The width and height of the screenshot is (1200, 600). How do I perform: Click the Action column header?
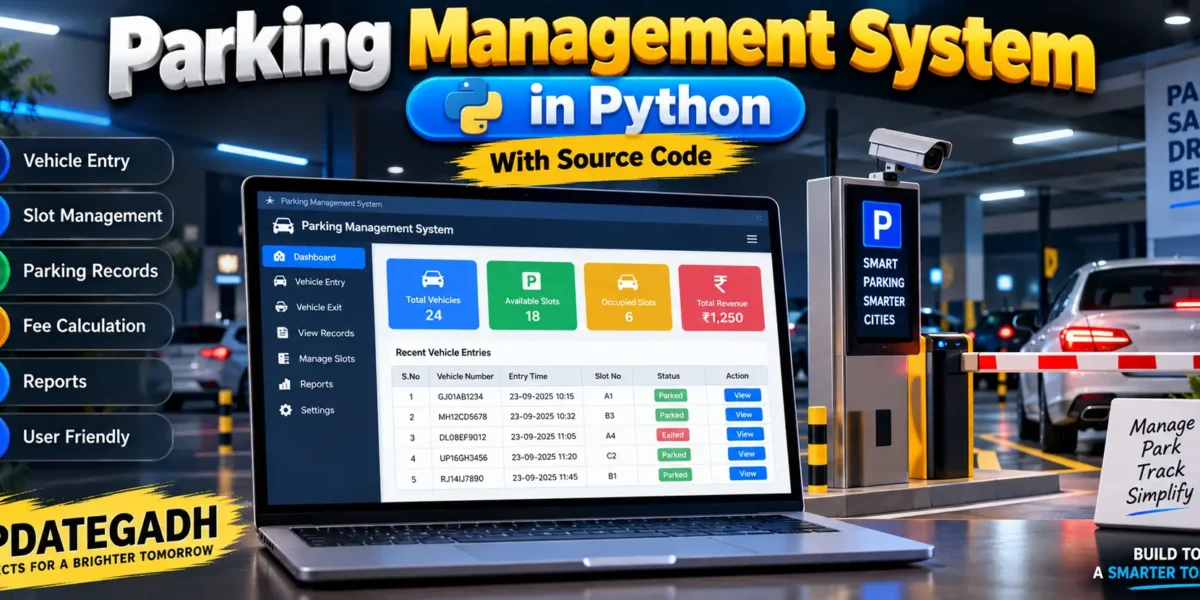(737, 376)
